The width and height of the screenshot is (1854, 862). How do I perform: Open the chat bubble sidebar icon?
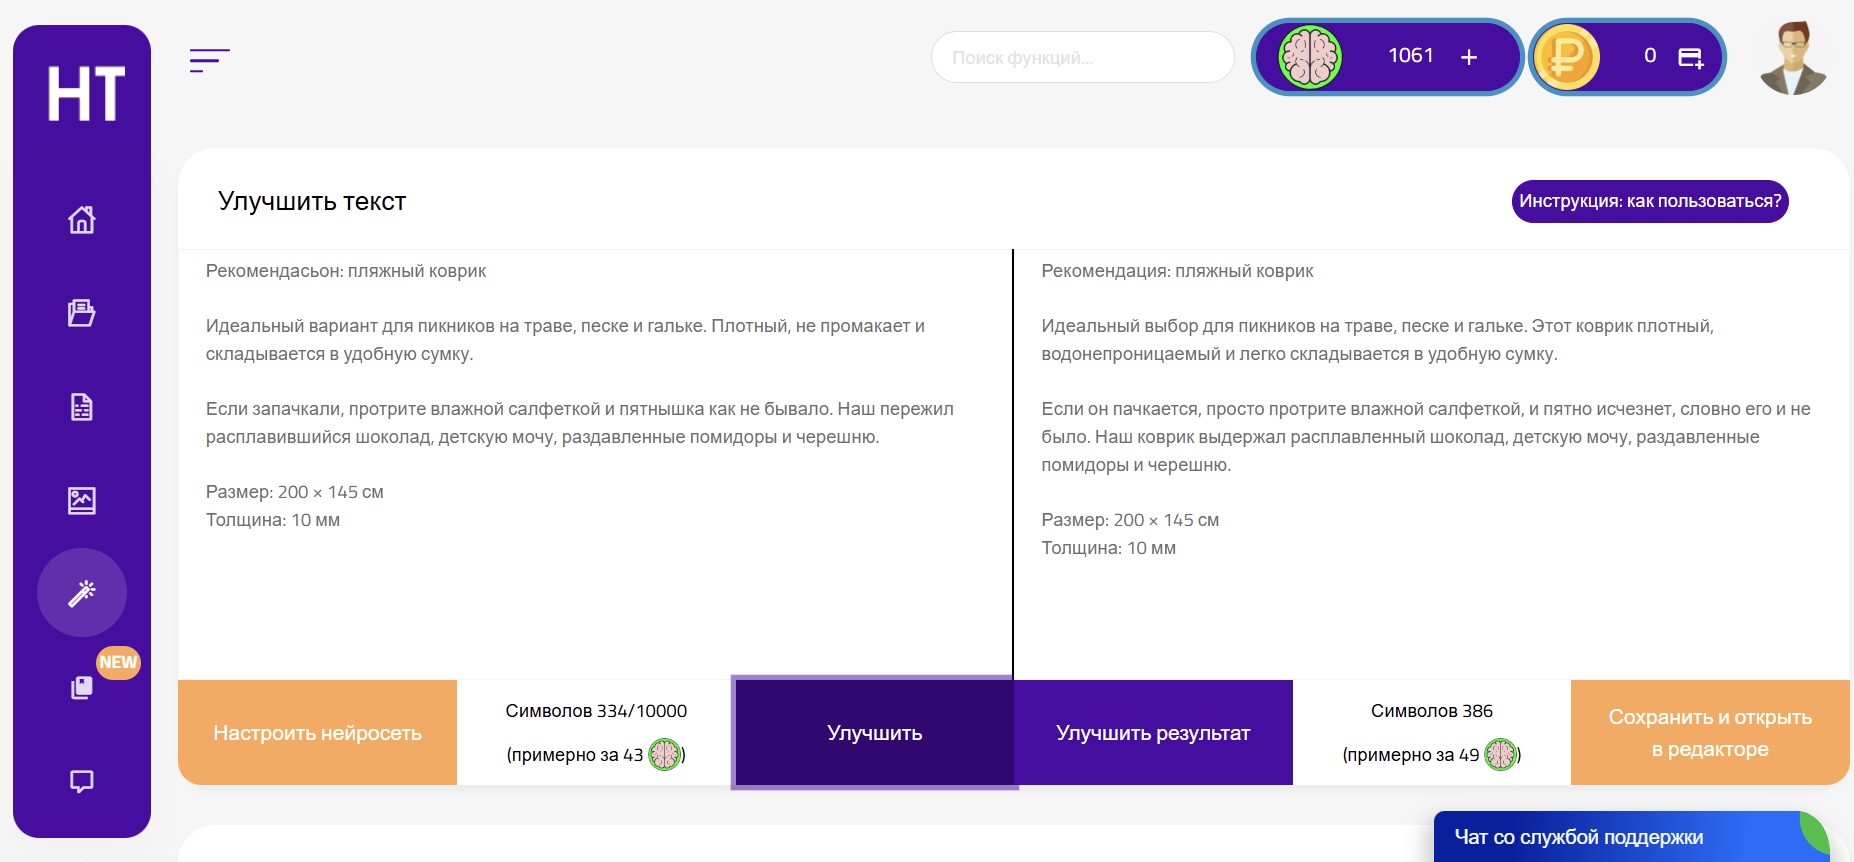point(82,781)
